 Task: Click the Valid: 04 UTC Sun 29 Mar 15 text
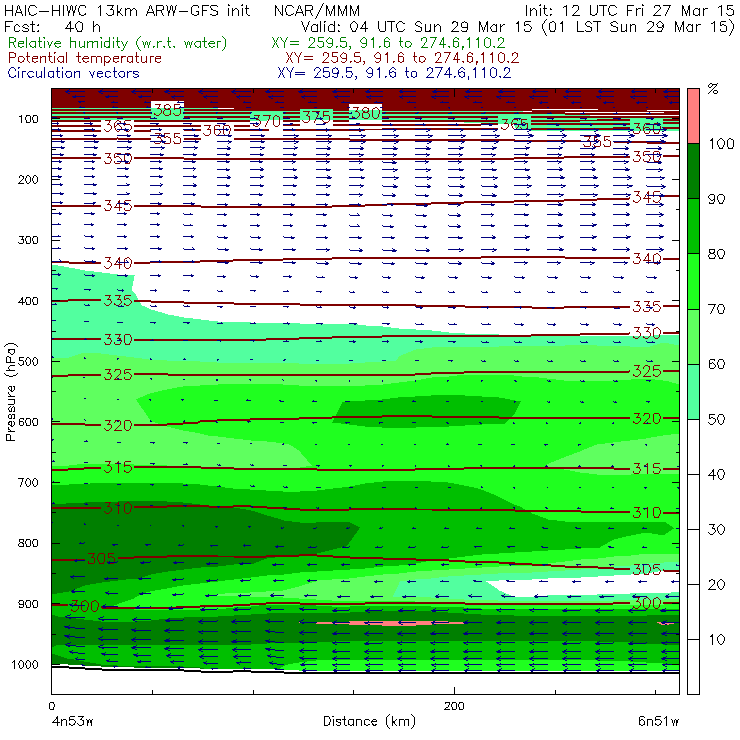coord(417,26)
